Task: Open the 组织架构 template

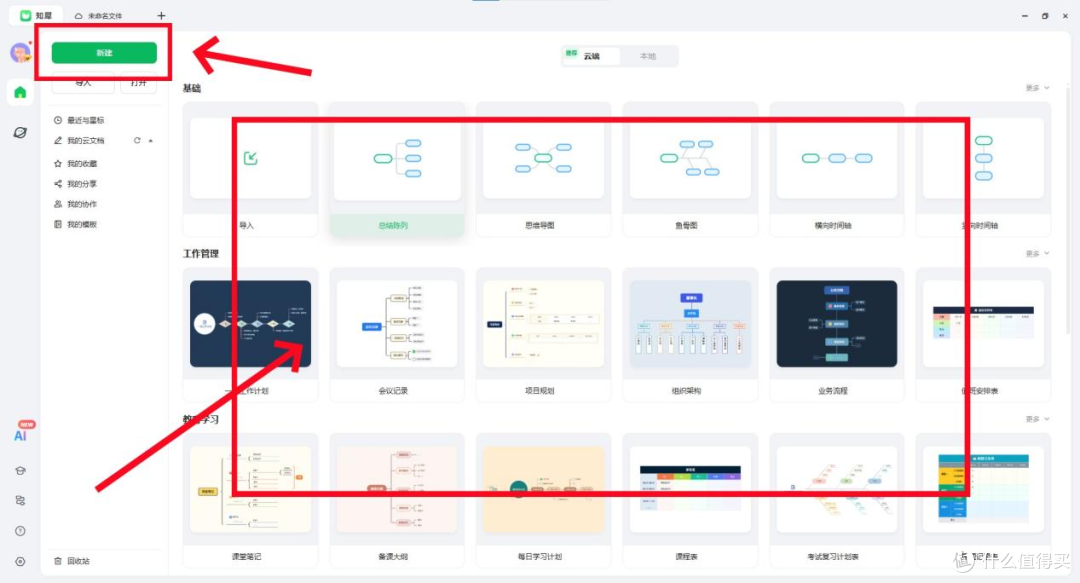Action: [690, 335]
